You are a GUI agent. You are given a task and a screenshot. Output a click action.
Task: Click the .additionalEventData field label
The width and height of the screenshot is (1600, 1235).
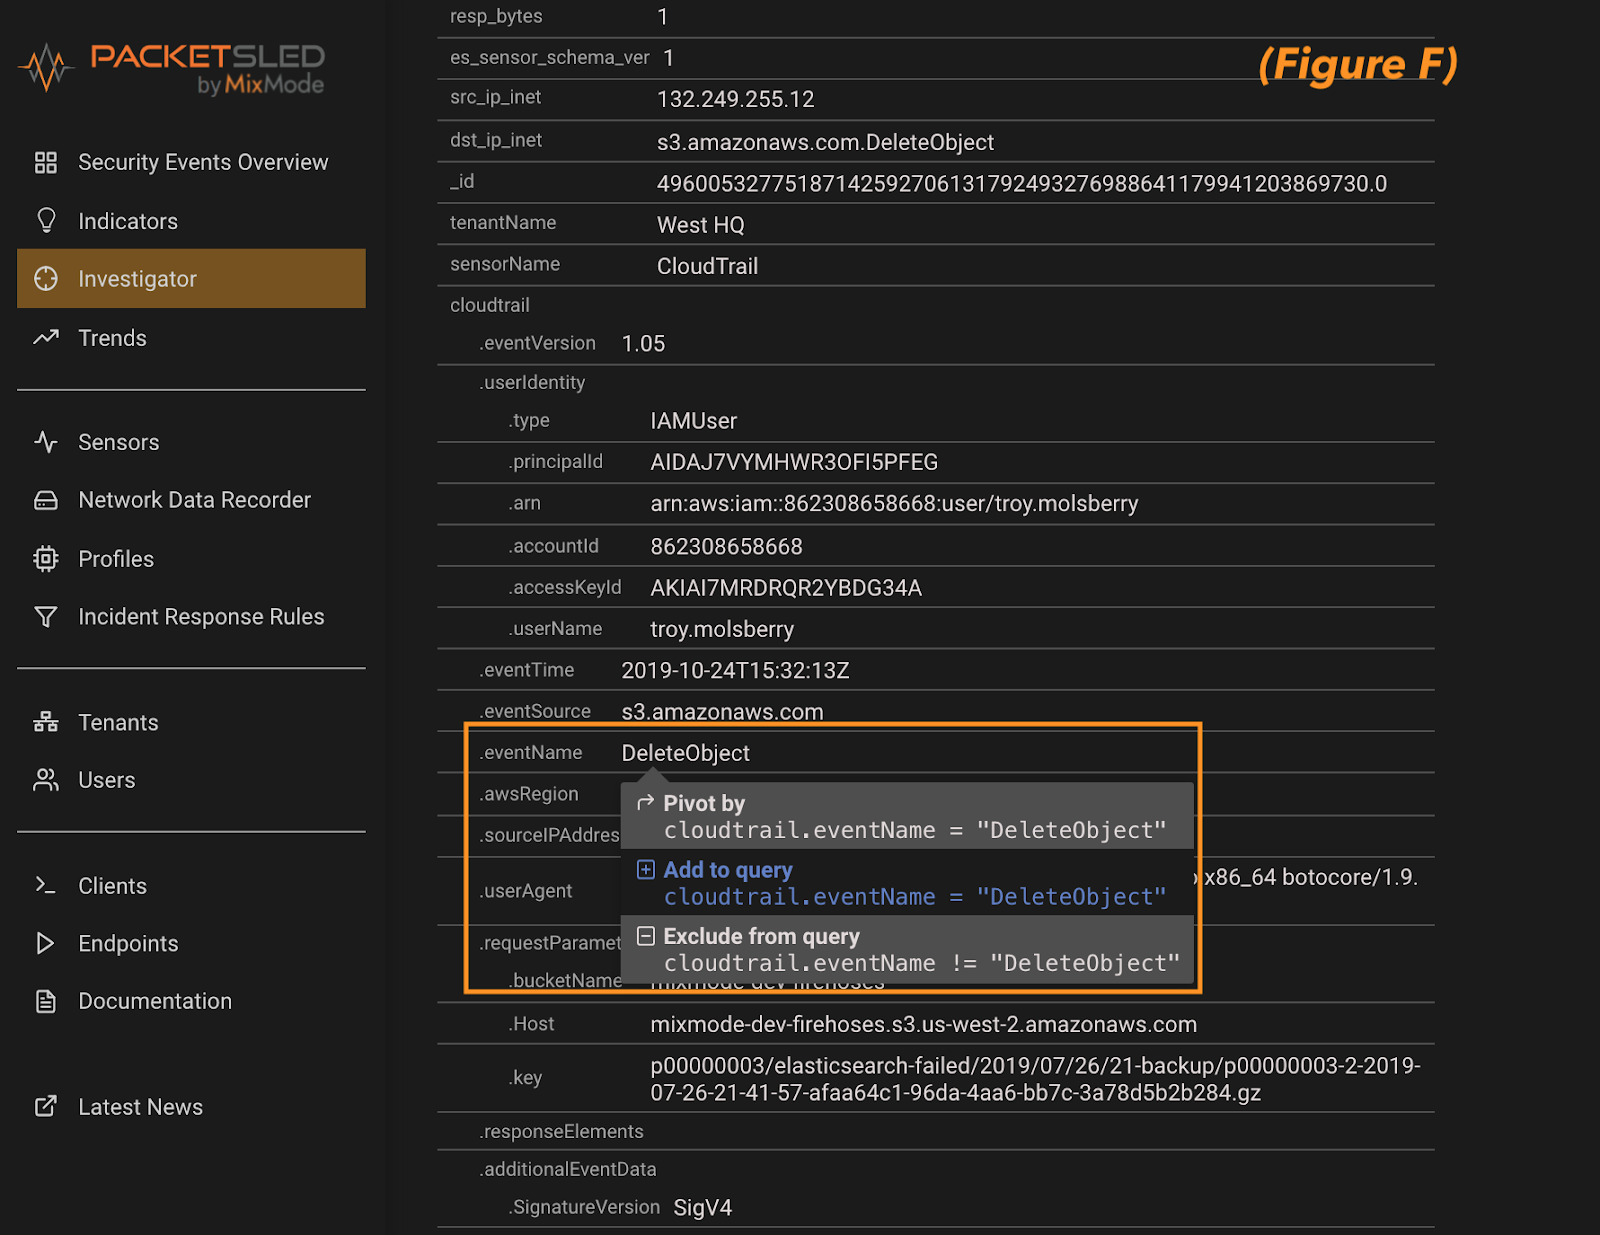click(x=568, y=1169)
